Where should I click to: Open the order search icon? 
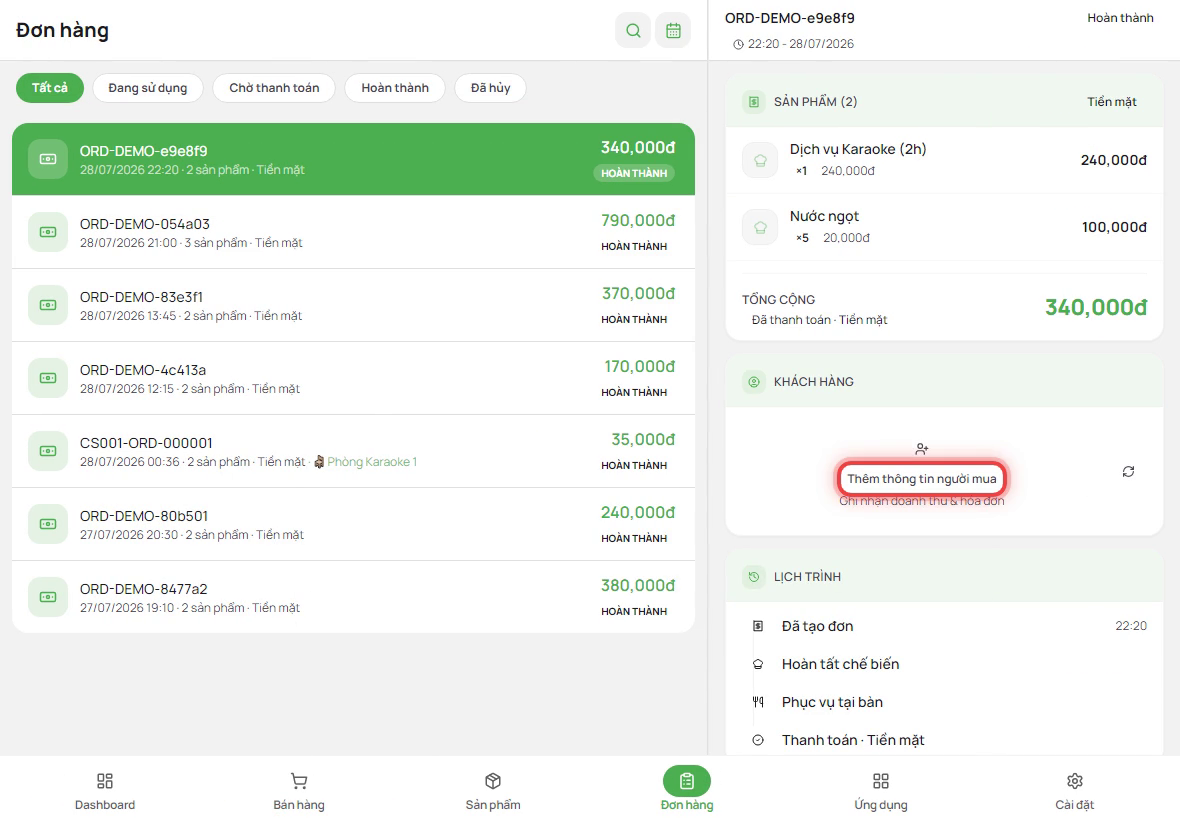pos(633,30)
